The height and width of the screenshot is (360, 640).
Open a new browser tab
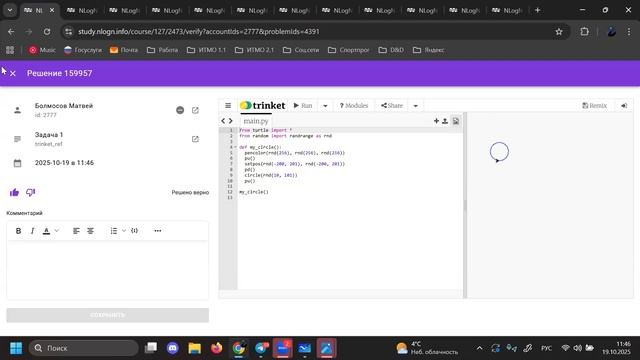coord(538,10)
